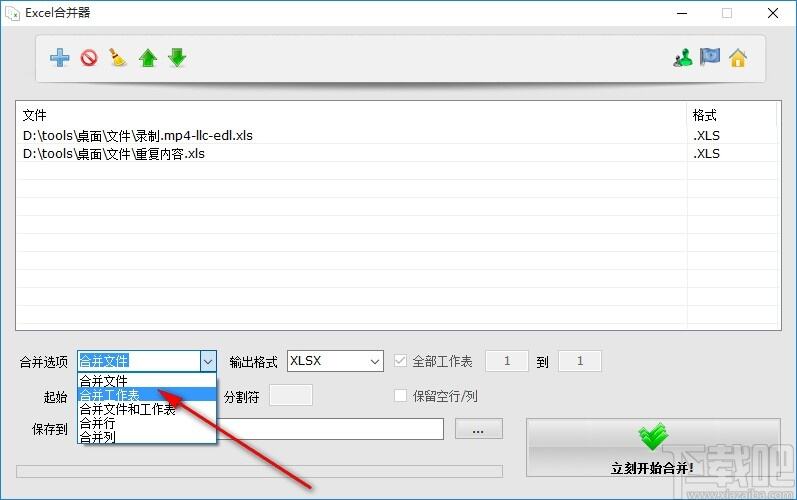Click the Excel合并器 app icon in title bar
This screenshot has height=500, width=797.
click(12, 13)
